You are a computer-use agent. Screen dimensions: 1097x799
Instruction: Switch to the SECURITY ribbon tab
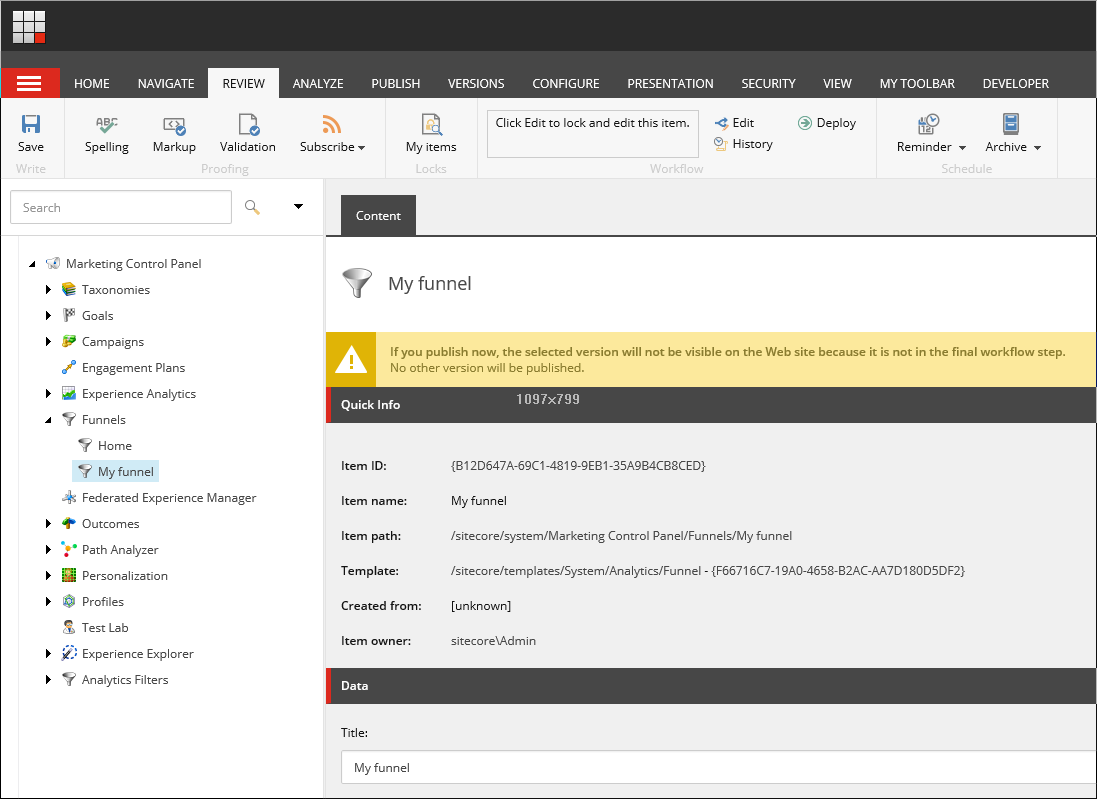click(x=769, y=83)
